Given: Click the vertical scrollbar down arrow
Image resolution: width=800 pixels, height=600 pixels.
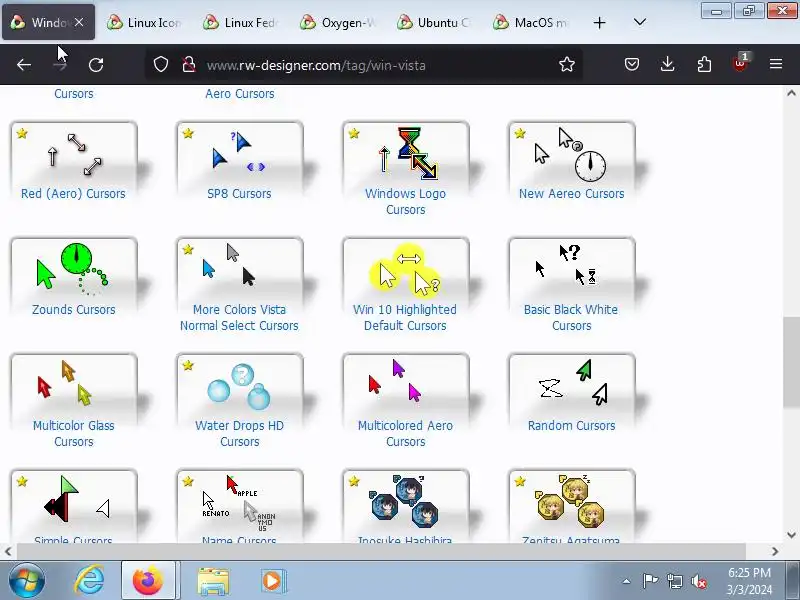Looking at the screenshot, I should click(791, 535).
